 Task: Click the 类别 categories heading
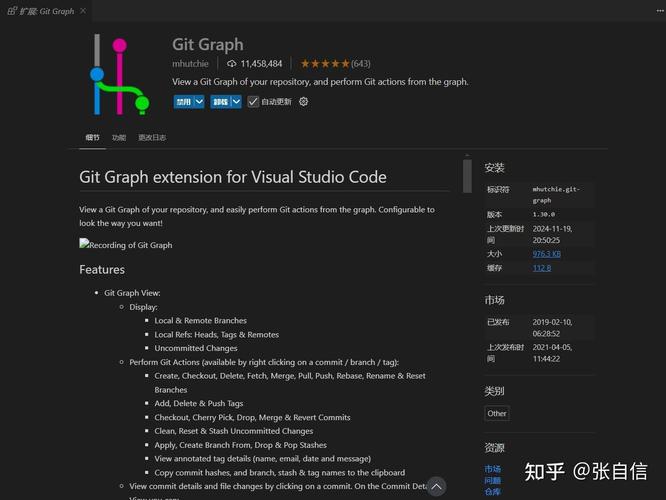[x=494, y=391]
